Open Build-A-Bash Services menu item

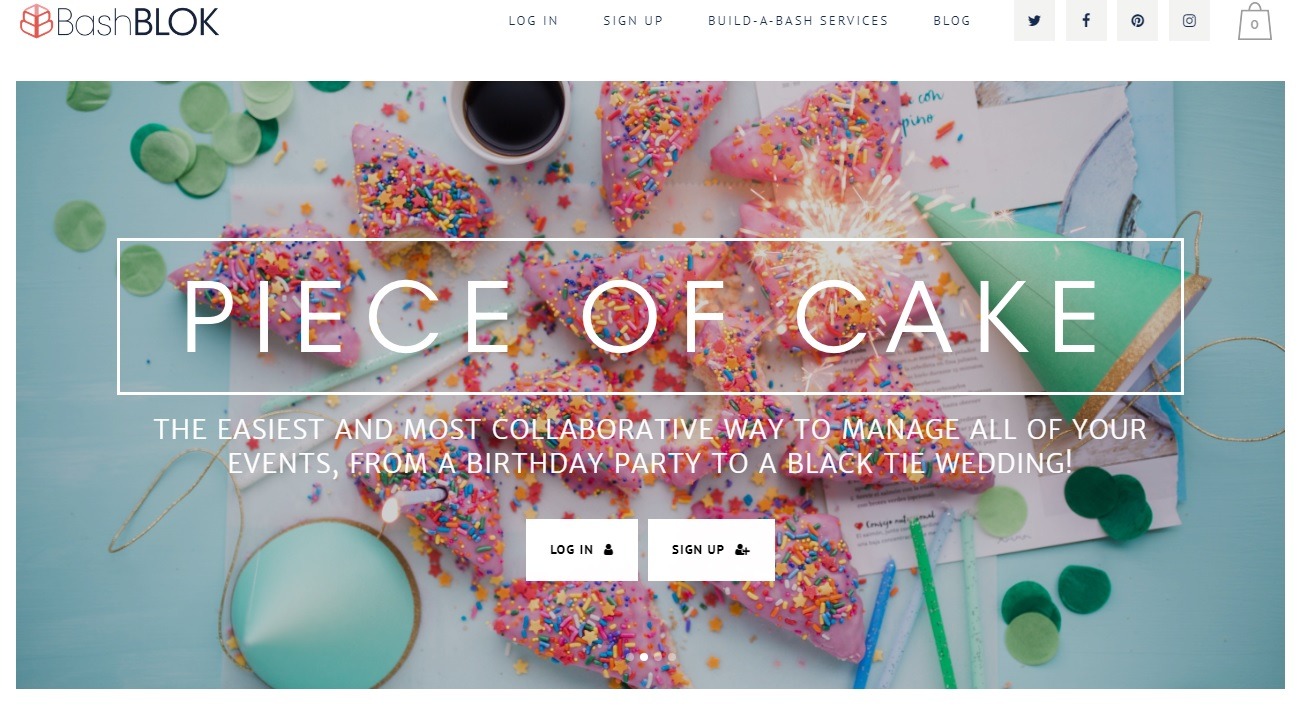pos(798,21)
